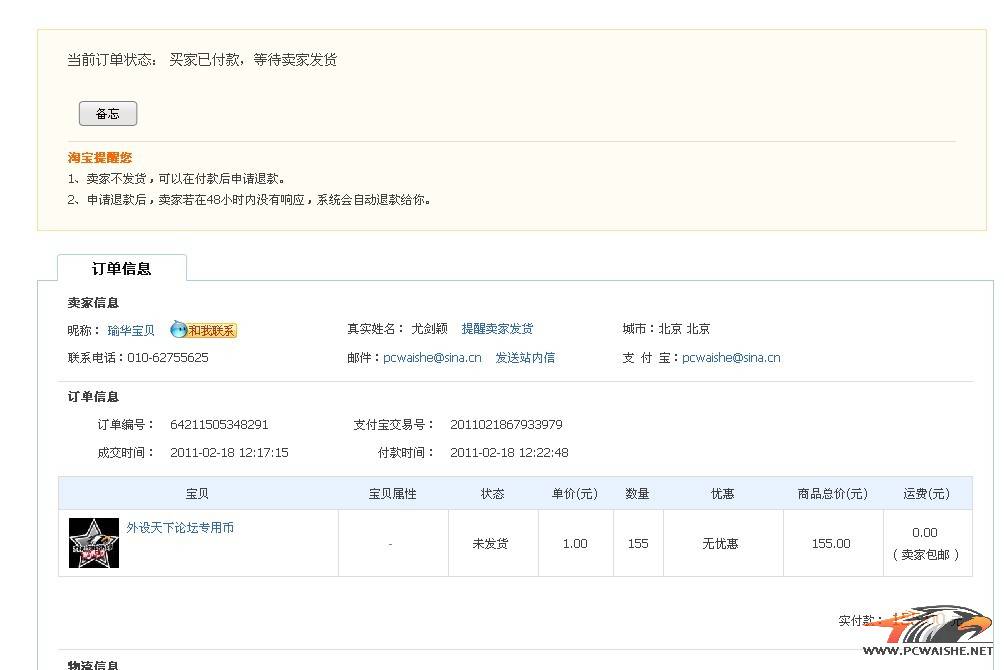Click the 商品总价(元) column header
Viewport: 1004px width, 670px height.
click(x=832, y=494)
